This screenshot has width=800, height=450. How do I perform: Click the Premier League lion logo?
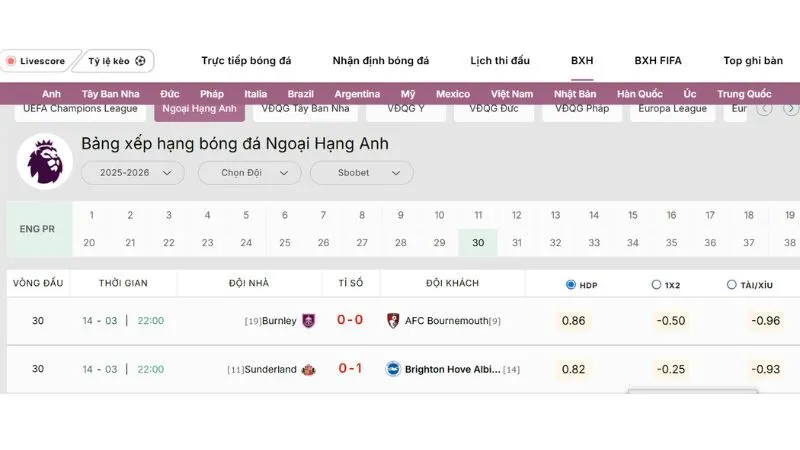[x=45, y=162]
